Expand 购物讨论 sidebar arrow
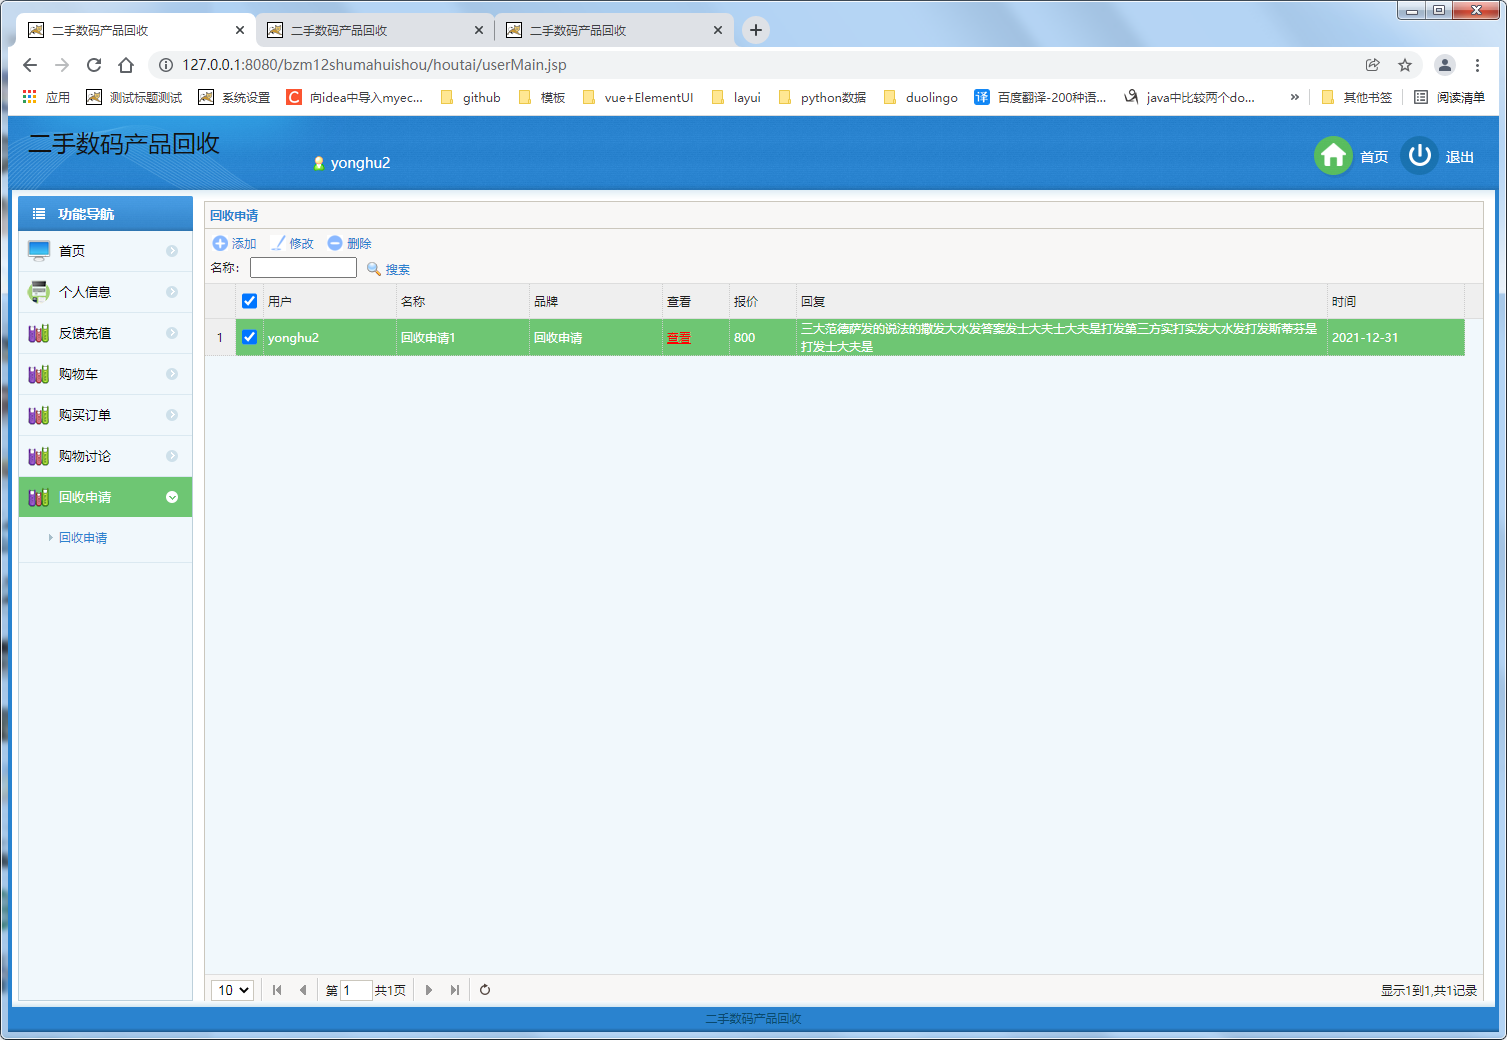Image resolution: width=1507 pixels, height=1040 pixels. click(172, 456)
